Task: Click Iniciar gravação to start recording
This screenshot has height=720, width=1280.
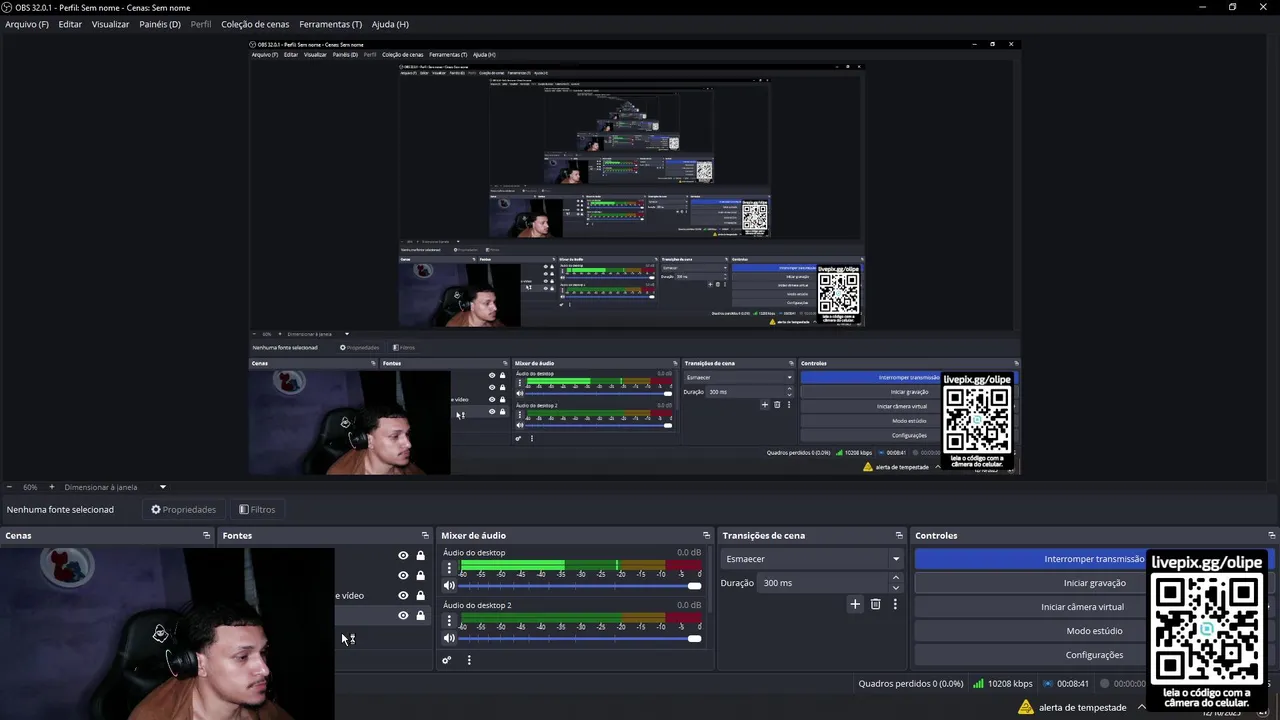Action: coord(1094,583)
